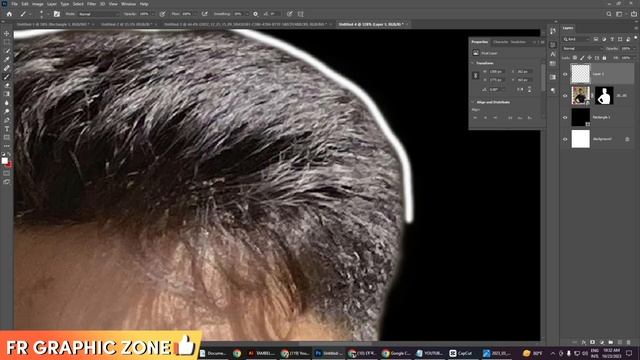Open the layer Kind filter dropdown
Viewport: 640px width, 360px height.
pyautogui.click(x=576, y=39)
